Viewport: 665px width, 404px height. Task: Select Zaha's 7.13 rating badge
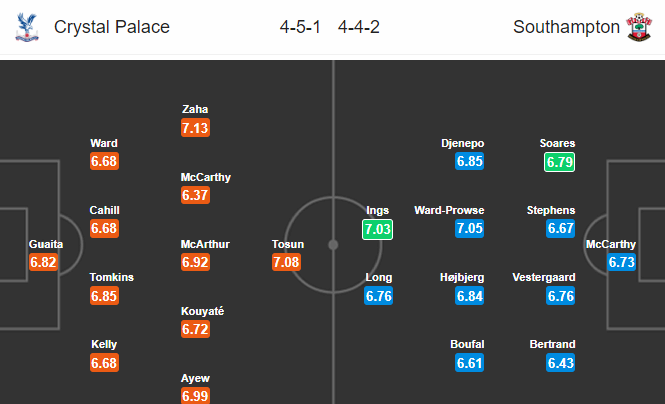[x=195, y=128]
